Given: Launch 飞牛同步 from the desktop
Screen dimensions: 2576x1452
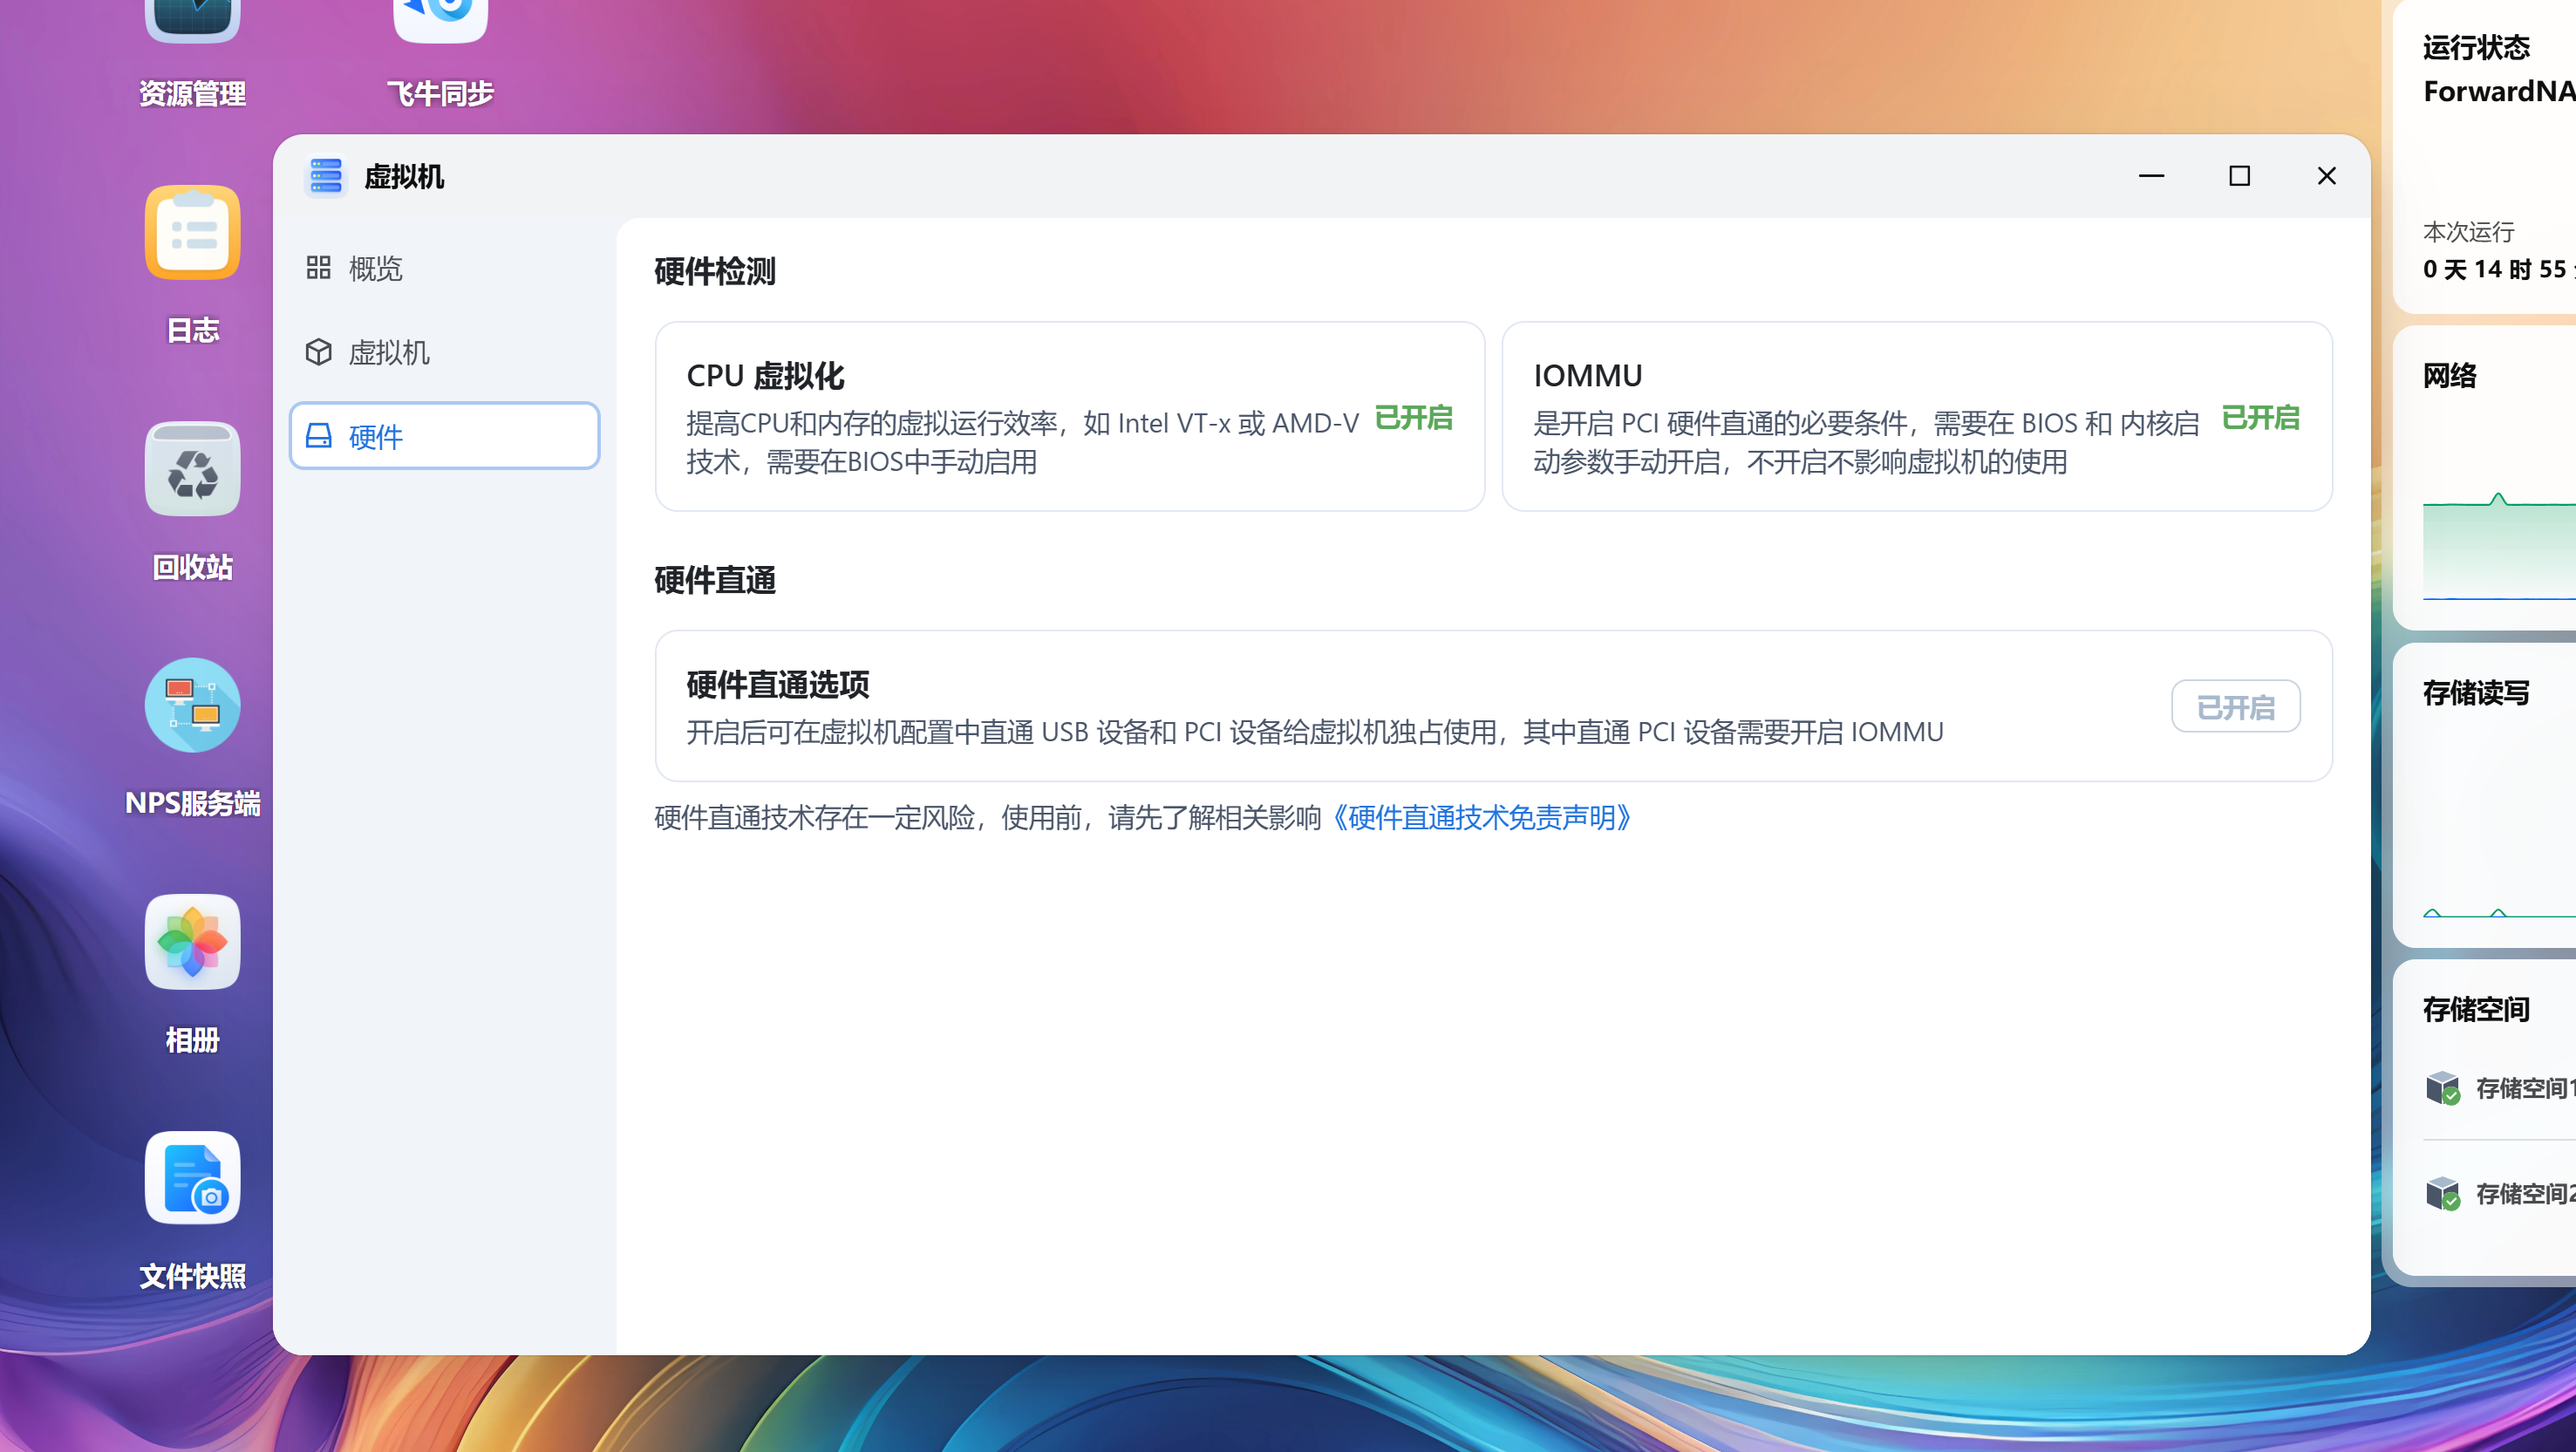Looking at the screenshot, I should [x=440, y=20].
